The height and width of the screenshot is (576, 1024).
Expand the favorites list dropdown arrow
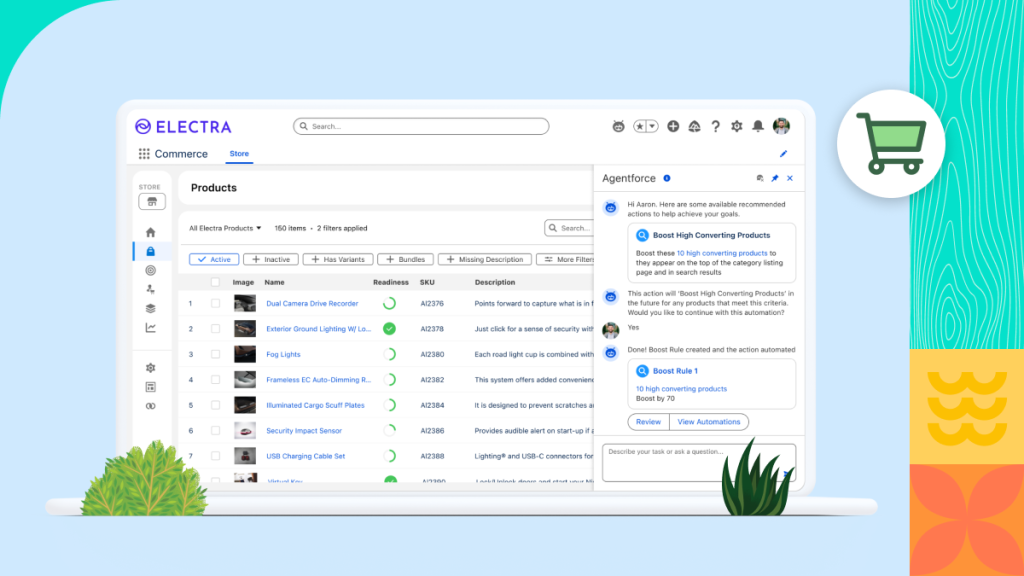tap(652, 126)
